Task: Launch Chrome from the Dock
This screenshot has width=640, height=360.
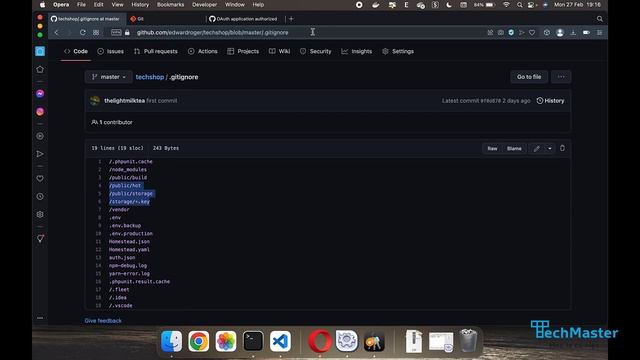Action: [x=199, y=341]
